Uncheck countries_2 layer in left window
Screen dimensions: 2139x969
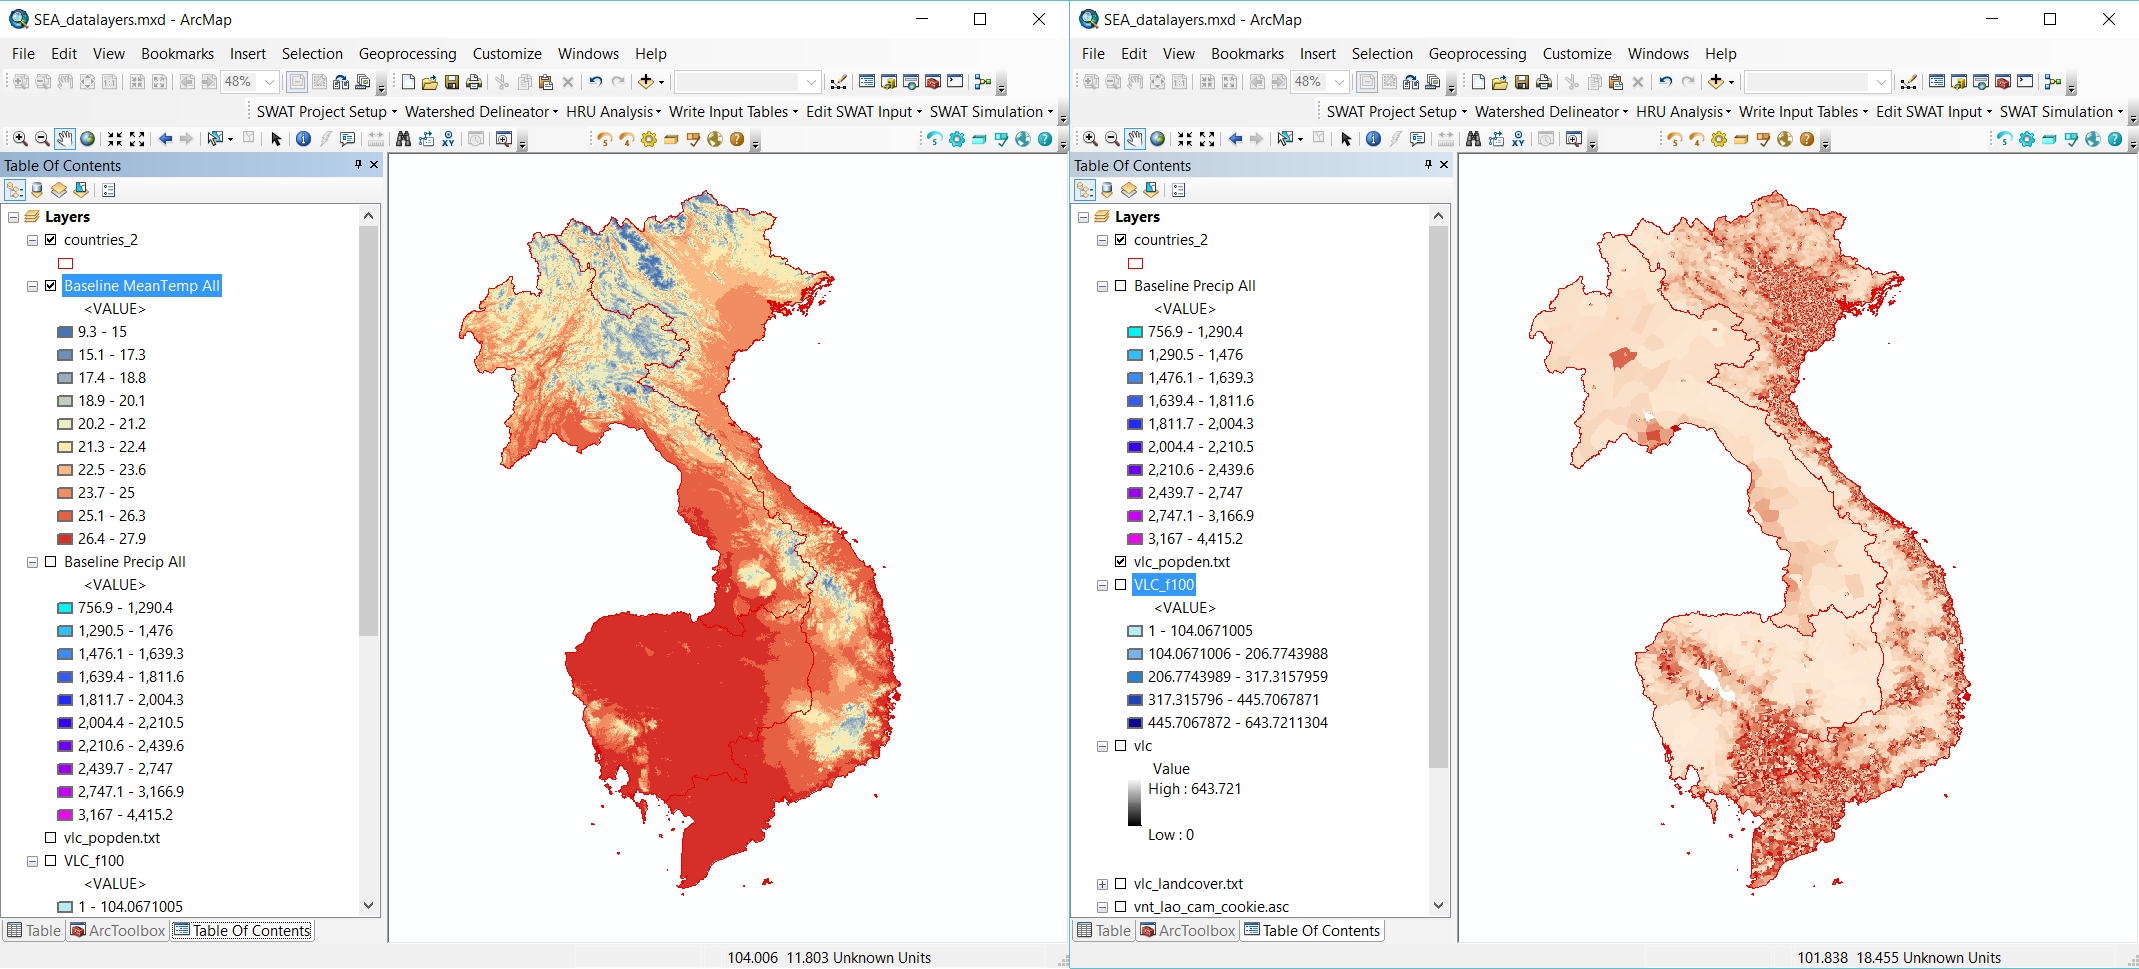tap(51, 240)
